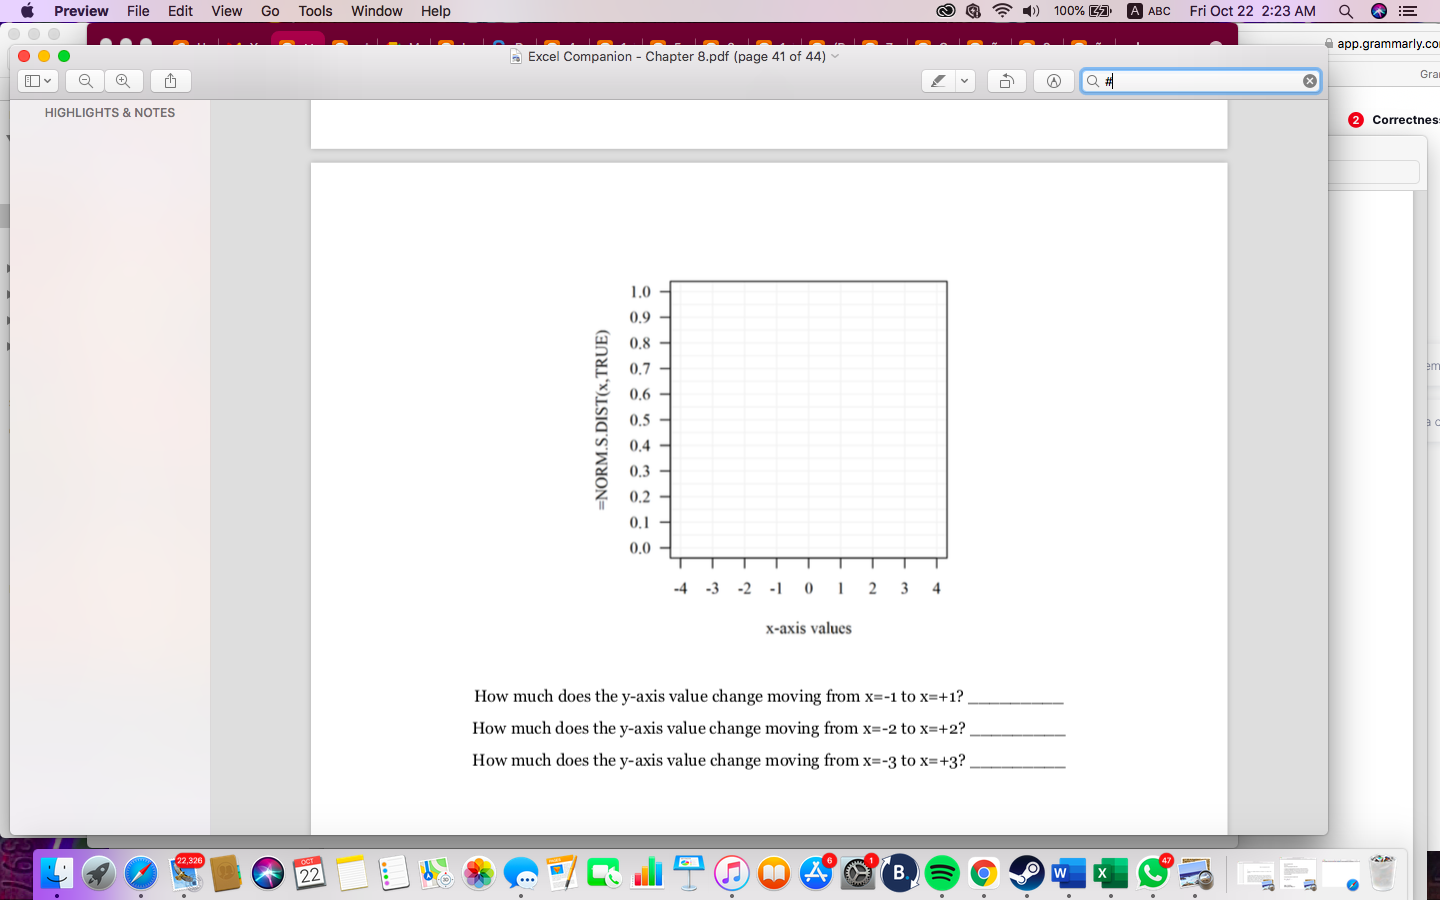Open the Tools menu

tap(315, 11)
